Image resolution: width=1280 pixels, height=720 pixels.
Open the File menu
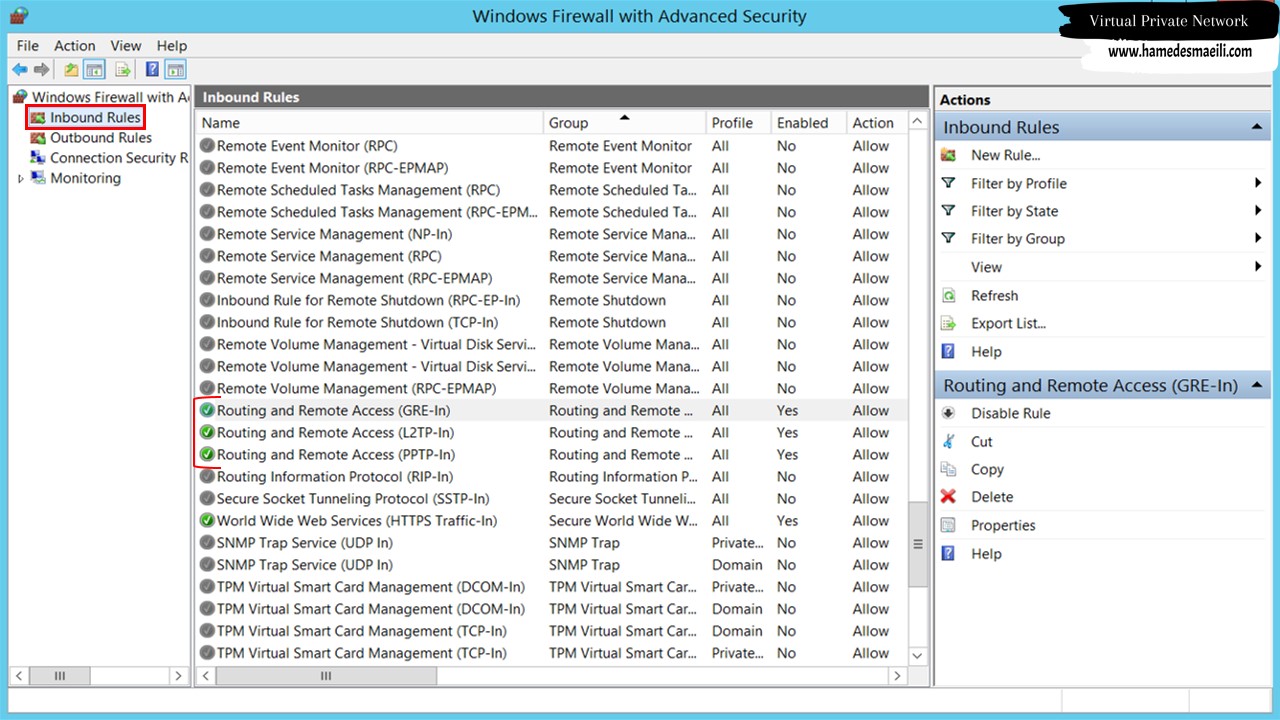(x=28, y=45)
